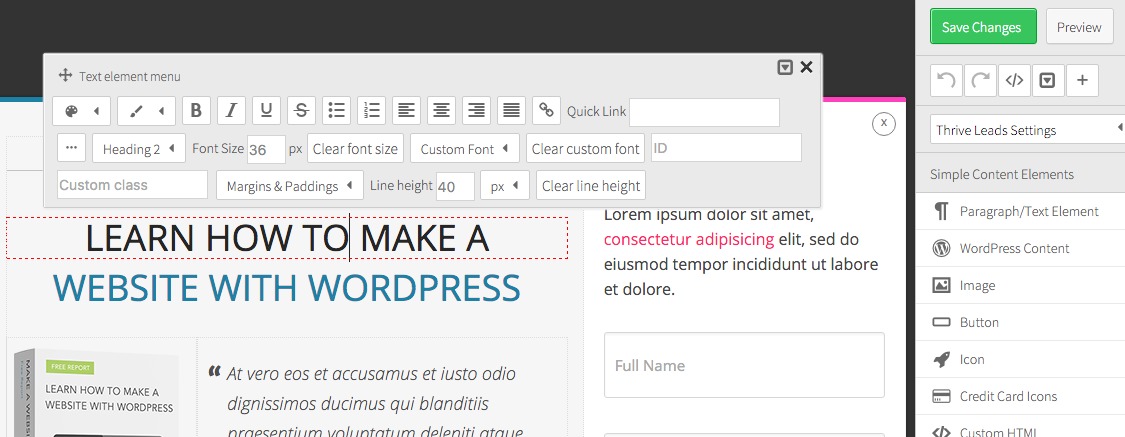1125x437 pixels.
Task: Enable justified text alignment
Action: pos(511,111)
